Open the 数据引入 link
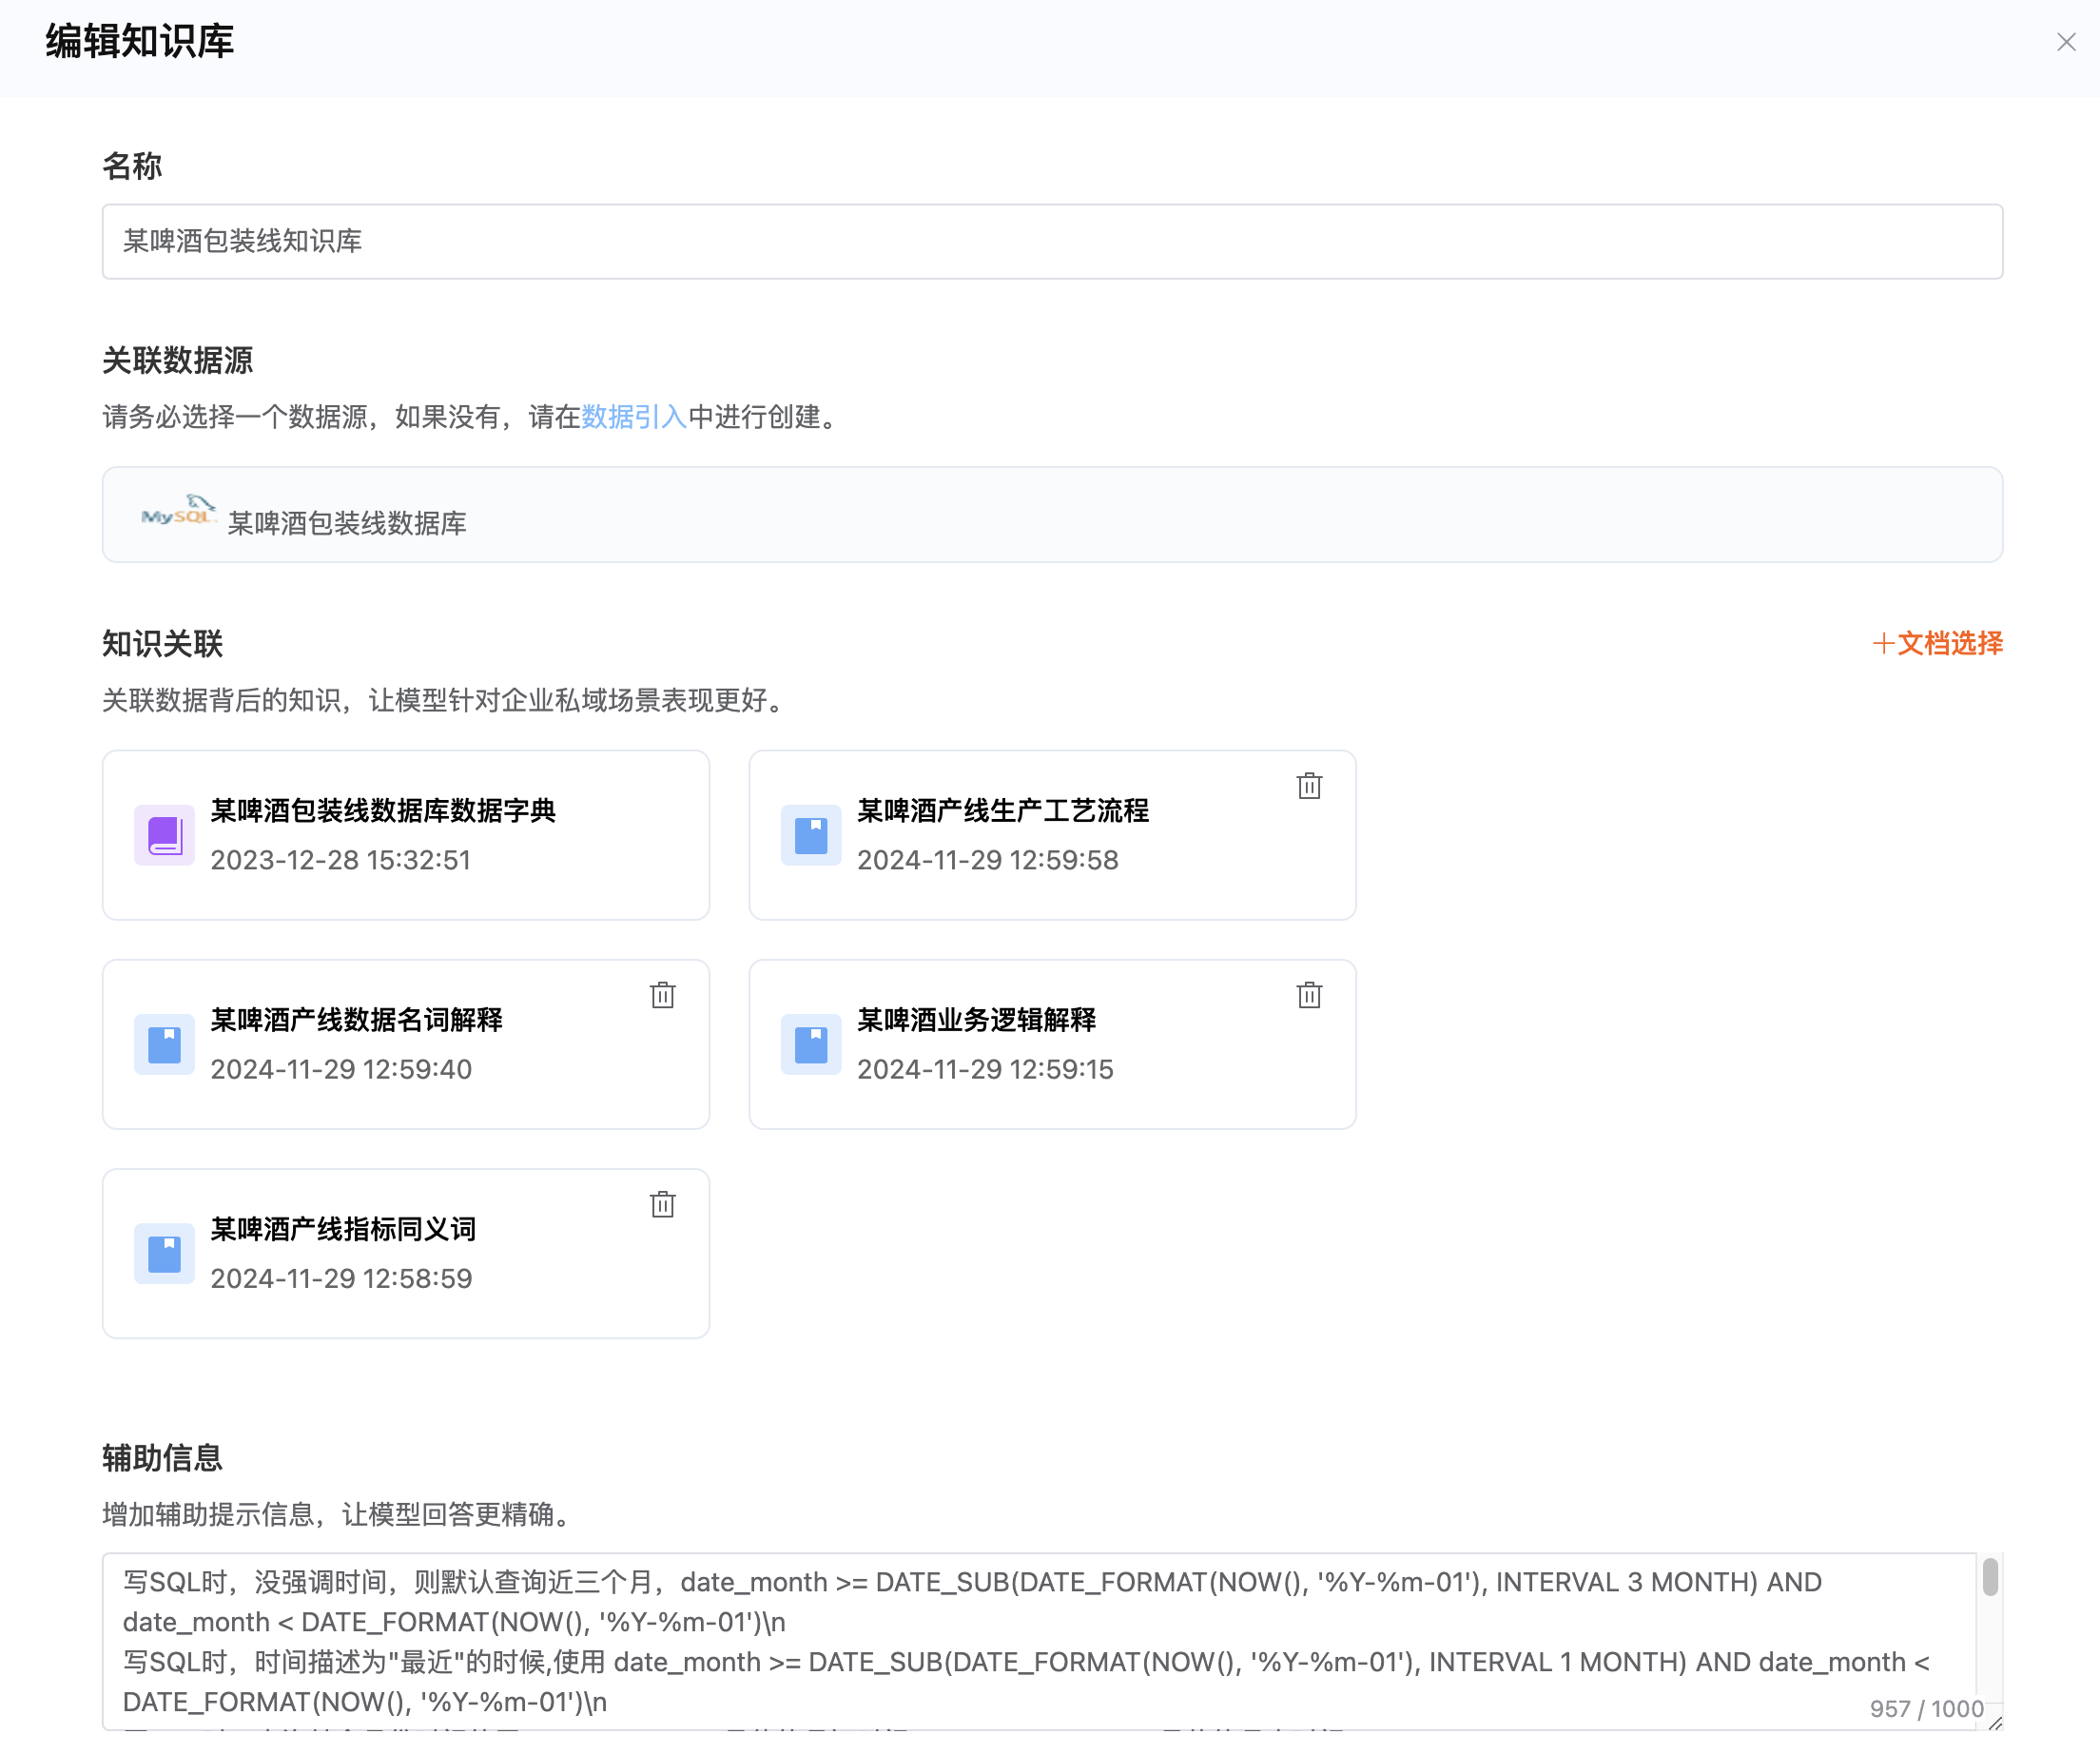Viewport: 2100px width, 1754px height. coord(633,417)
